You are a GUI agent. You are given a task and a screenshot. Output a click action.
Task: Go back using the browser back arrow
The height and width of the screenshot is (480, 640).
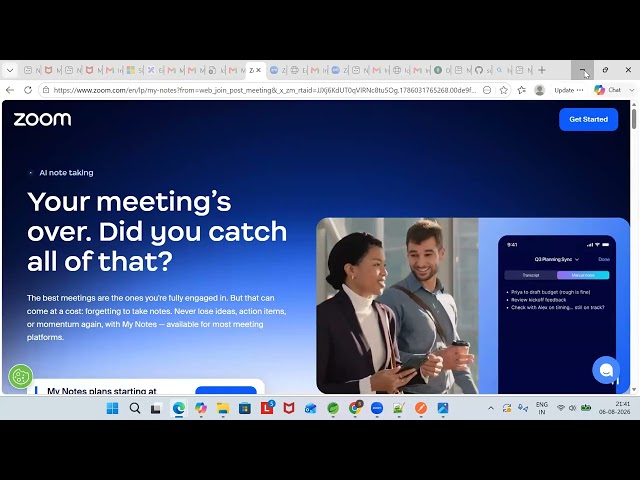tap(10, 90)
